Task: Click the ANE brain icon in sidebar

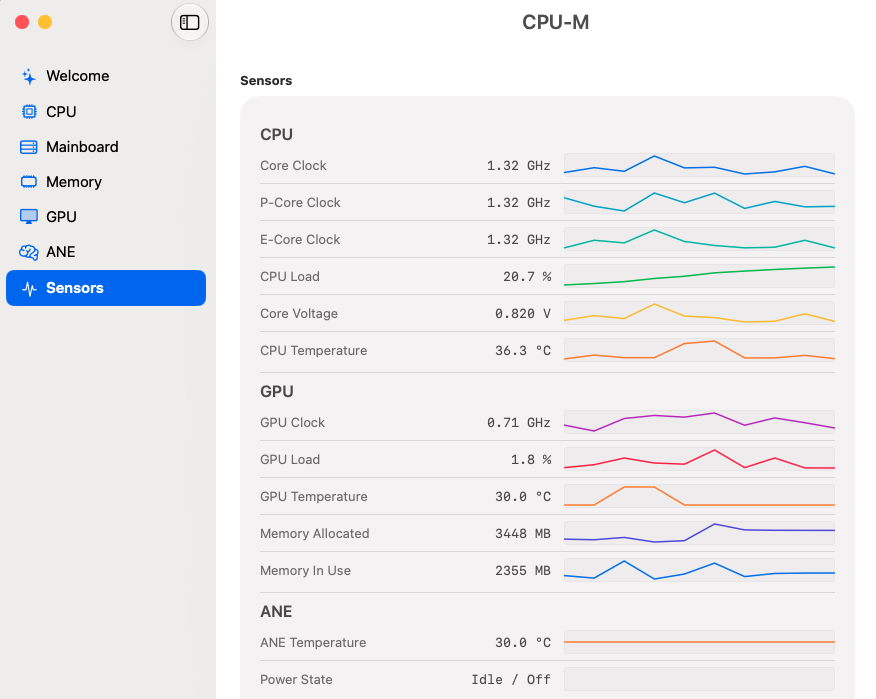Action: [x=28, y=252]
